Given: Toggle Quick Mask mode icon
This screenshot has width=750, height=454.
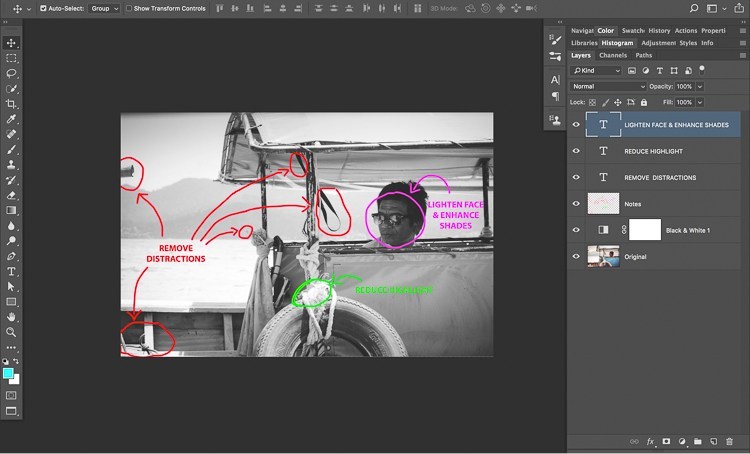Looking at the screenshot, I should tap(11, 396).
